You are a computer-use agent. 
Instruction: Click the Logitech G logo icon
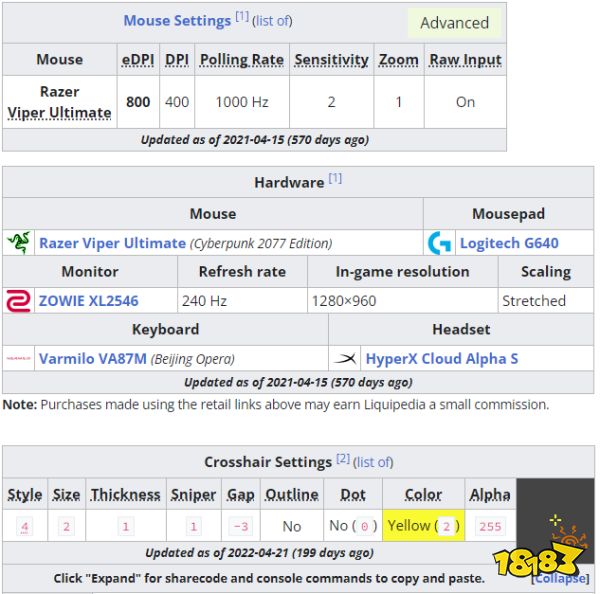pos(439,243)
